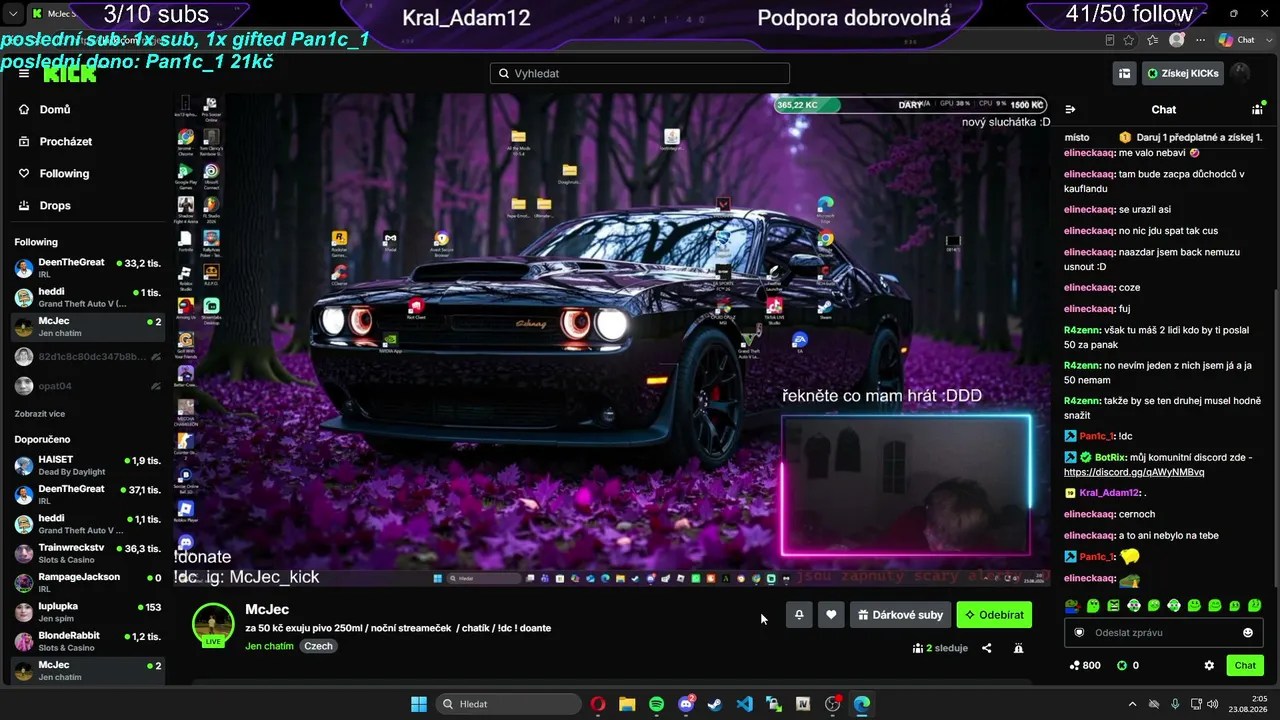Open Opera from the taskbar

(598, 704)
